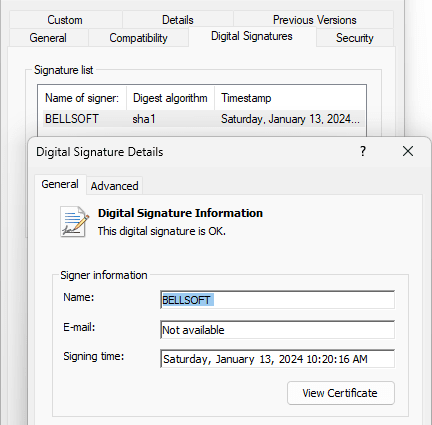Select BELLSOFT row in signature list
Screen dimensions: 432x425
tap(203, 119)
